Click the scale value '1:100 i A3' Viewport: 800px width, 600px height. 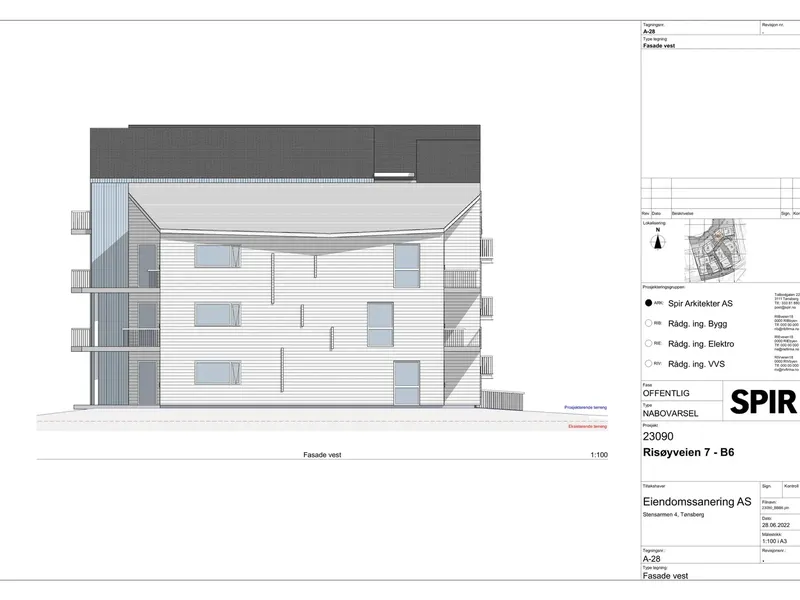pos(774,541)
